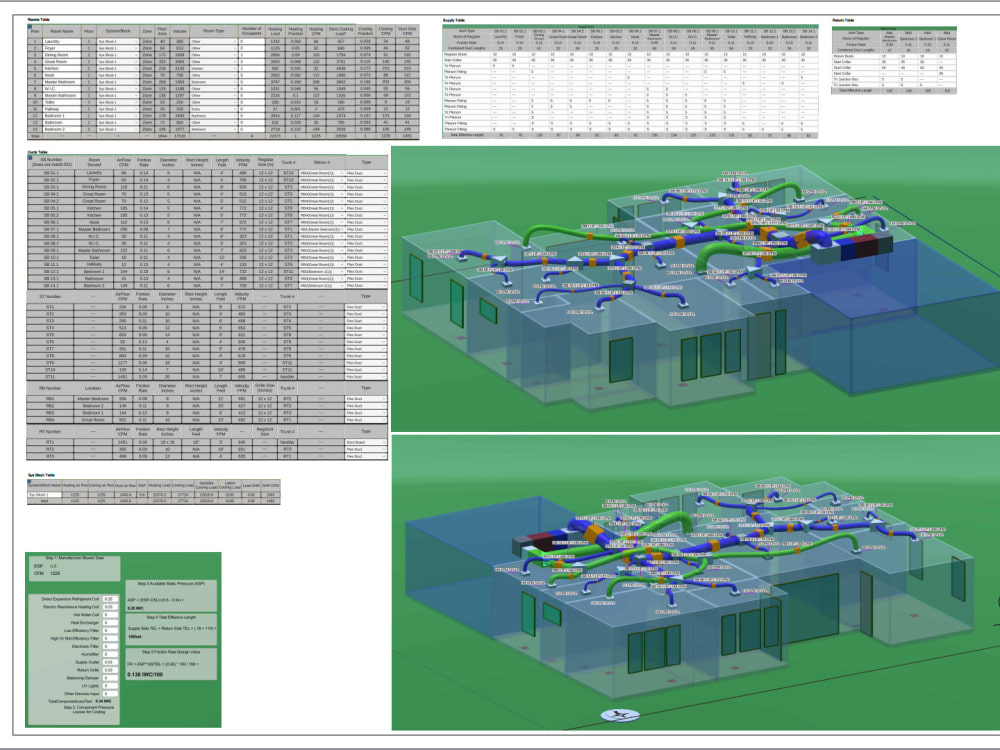Open Room Type dropdown for Kitchen row
1000x750 pixels.
click(x=214, y=68)
